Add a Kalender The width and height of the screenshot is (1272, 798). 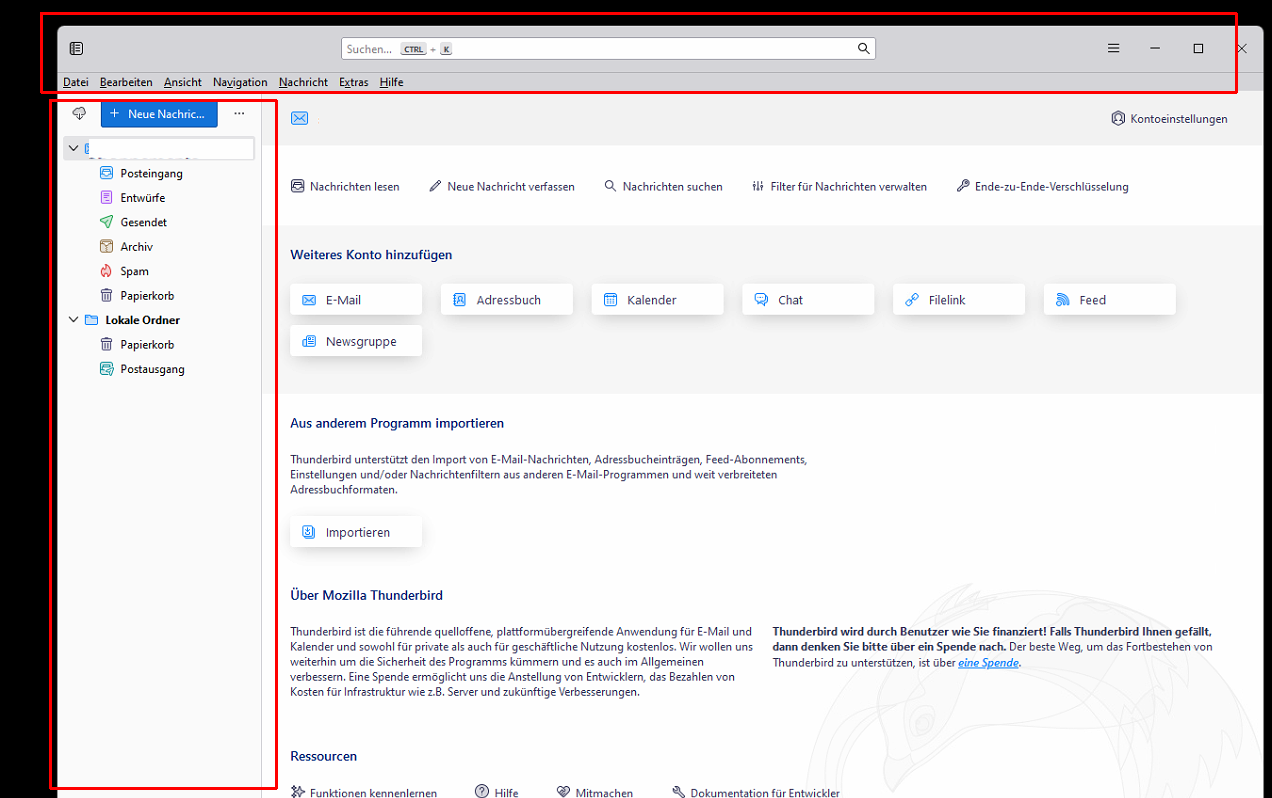click(x=657, y=300)
